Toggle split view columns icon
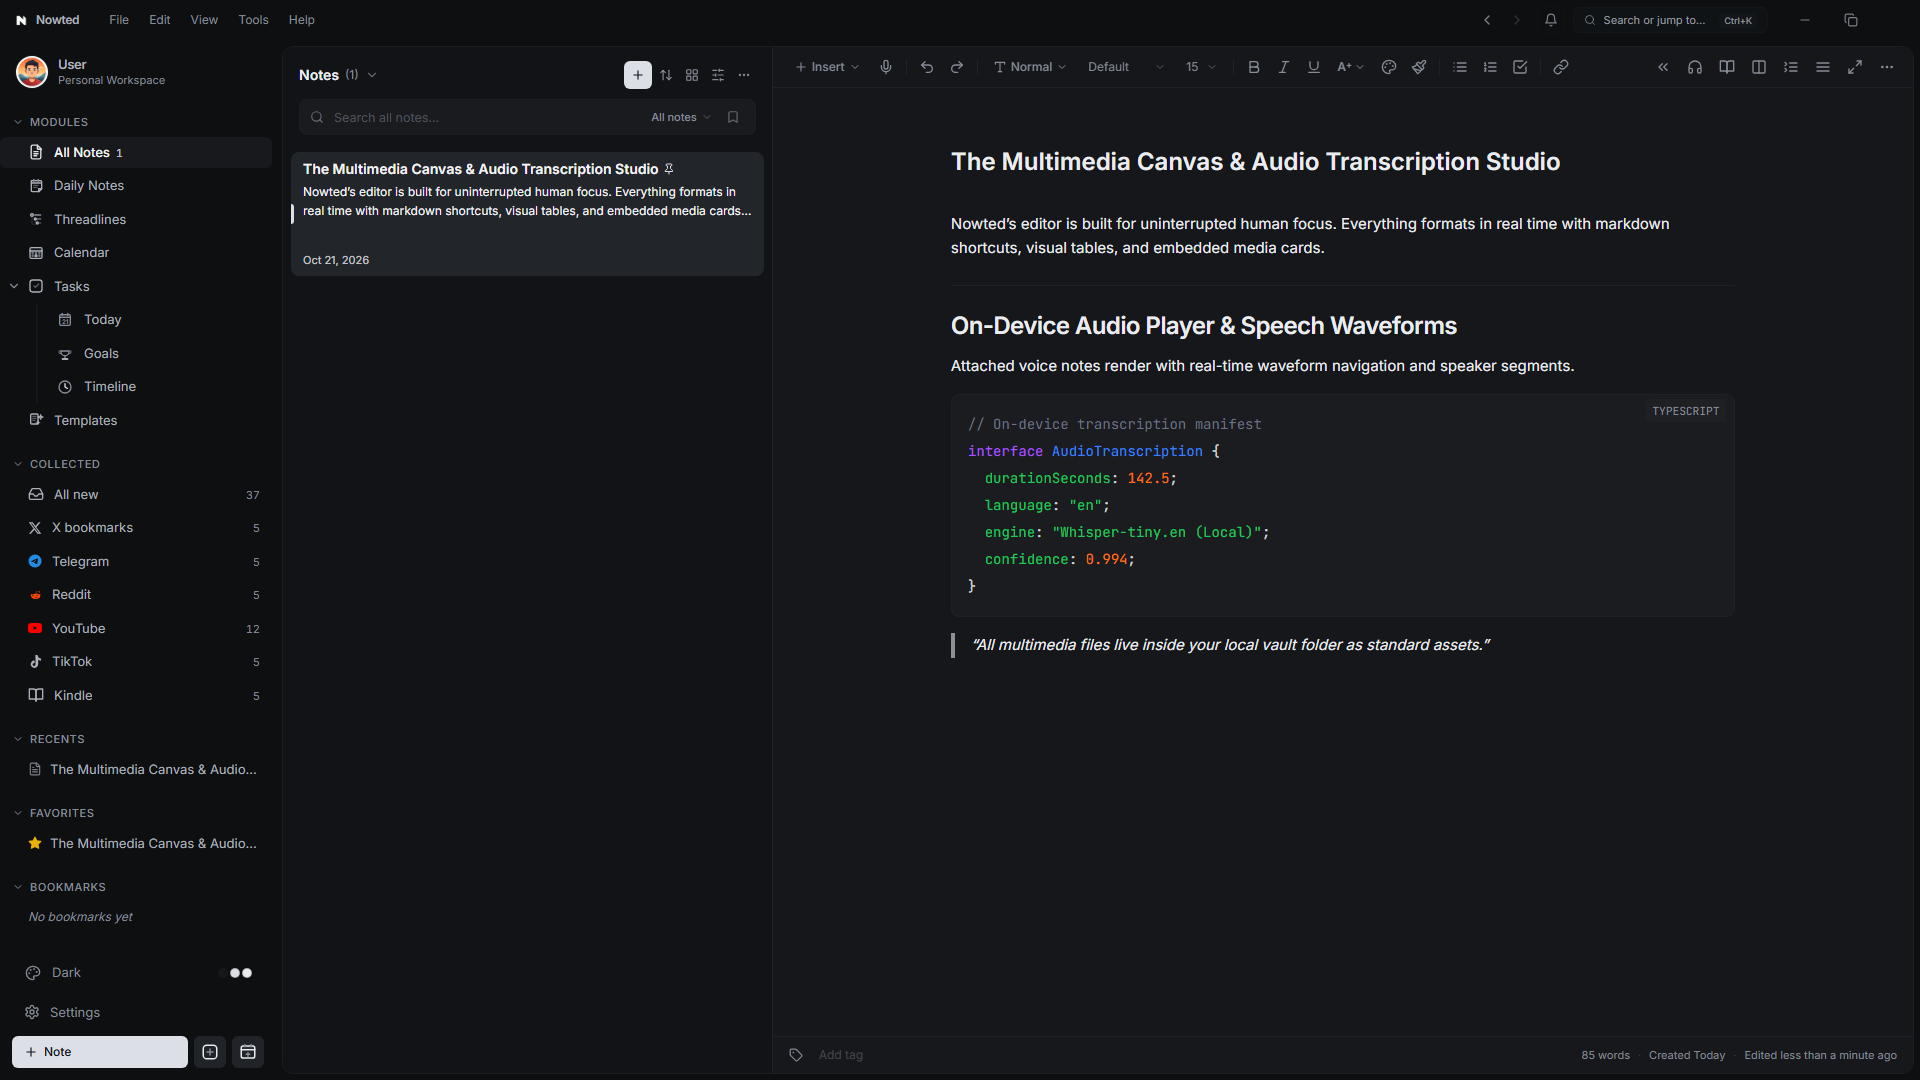Image resolution: width=1920 pixels, height=1080 pixels. click(1759, 67)
